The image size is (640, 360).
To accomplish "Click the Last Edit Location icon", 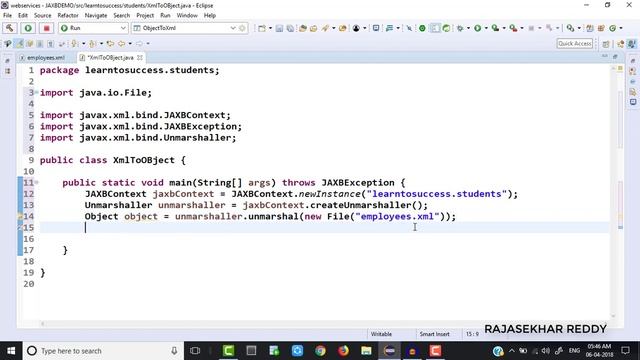I will click(110, 43).
